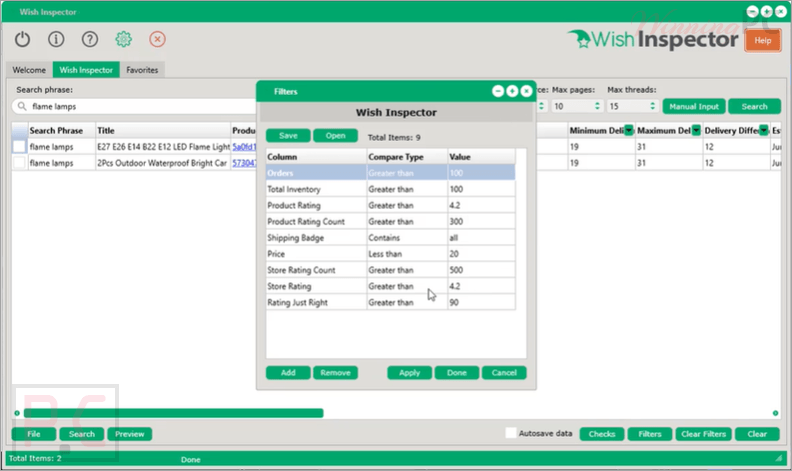The image size is (792, 471).
Task: Click the Clear Filters button
Action: (703, 434)
